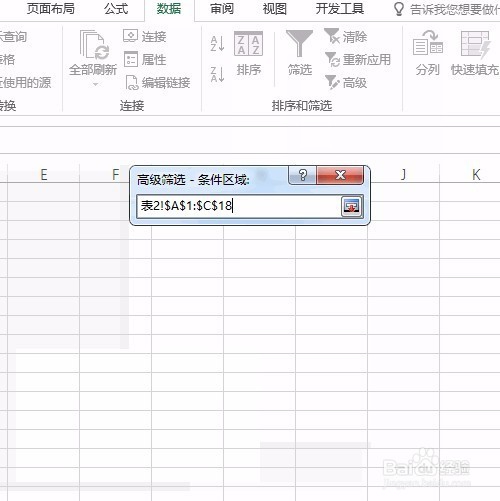Expand dialog with range-select button
This screenshot has width=500, height=501.
coord(352,206)
